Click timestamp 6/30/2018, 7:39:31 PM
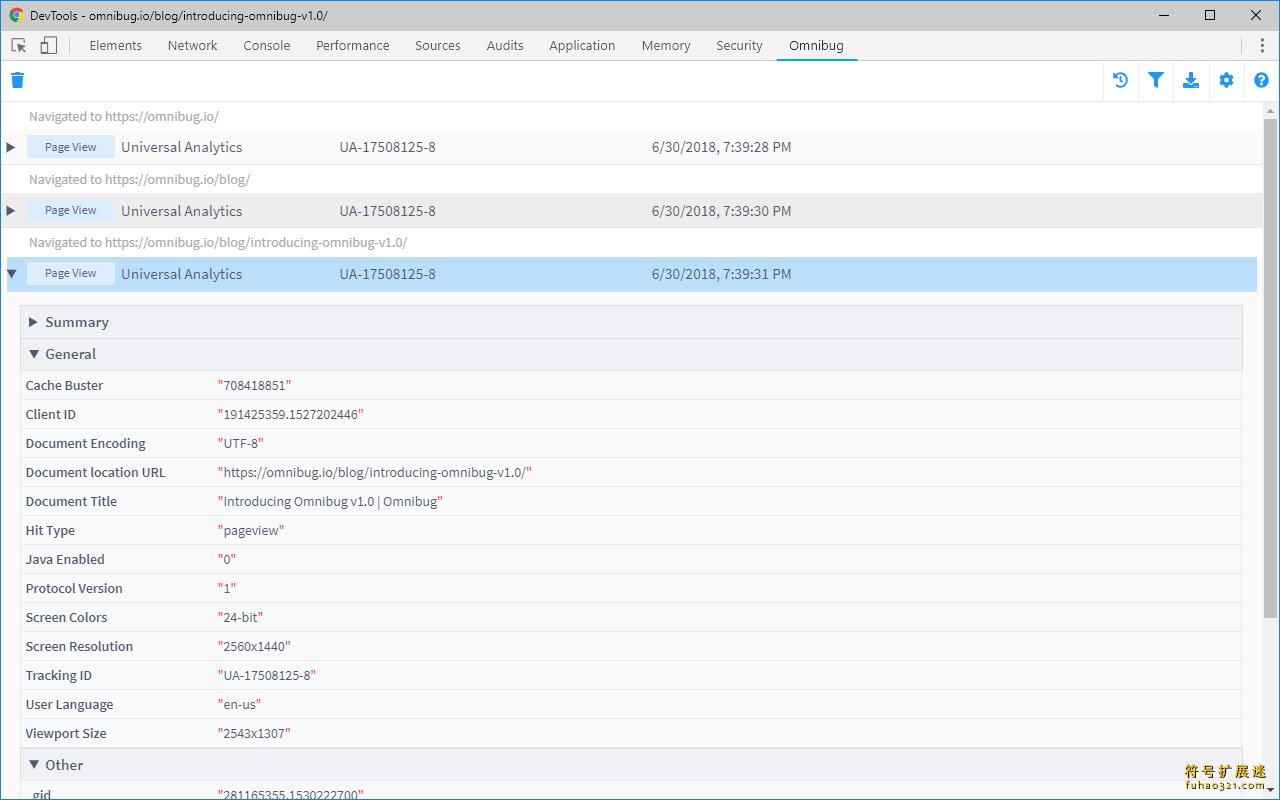The width and height of the screenshot is (1280, 800). [721, 273]
